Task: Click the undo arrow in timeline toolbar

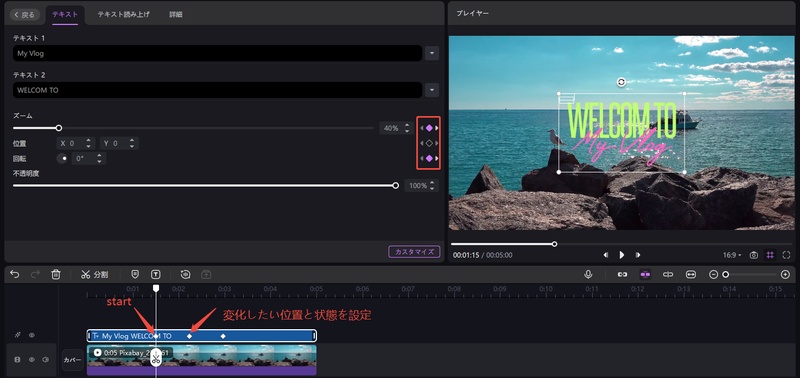Action: coord(15,274)
